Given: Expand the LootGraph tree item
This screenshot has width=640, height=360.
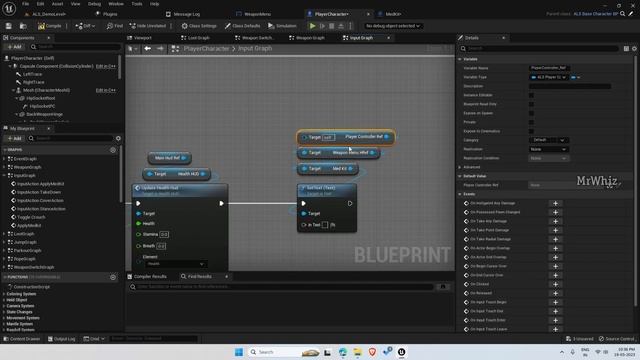Looking at the screenshot, I should (x=4, y=234).
